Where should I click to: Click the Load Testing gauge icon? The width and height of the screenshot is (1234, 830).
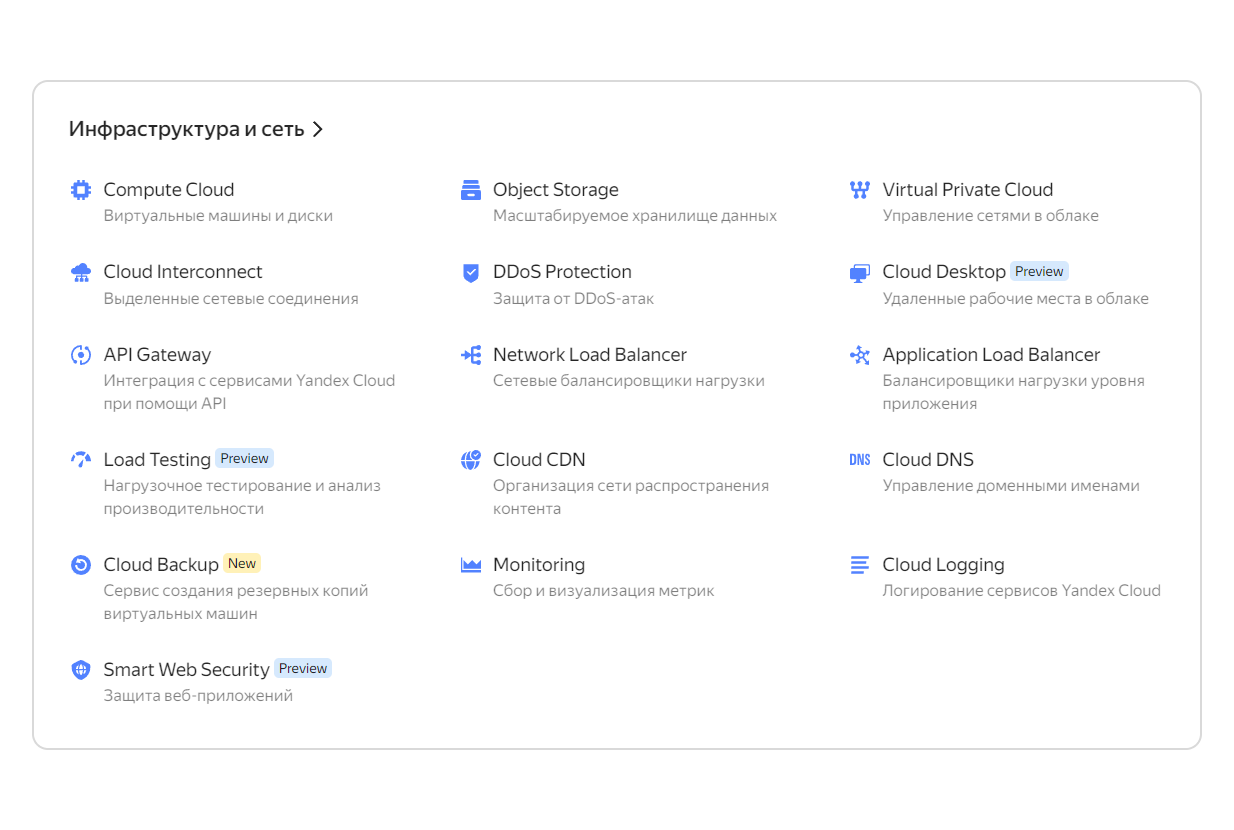(x=81, y=460)
